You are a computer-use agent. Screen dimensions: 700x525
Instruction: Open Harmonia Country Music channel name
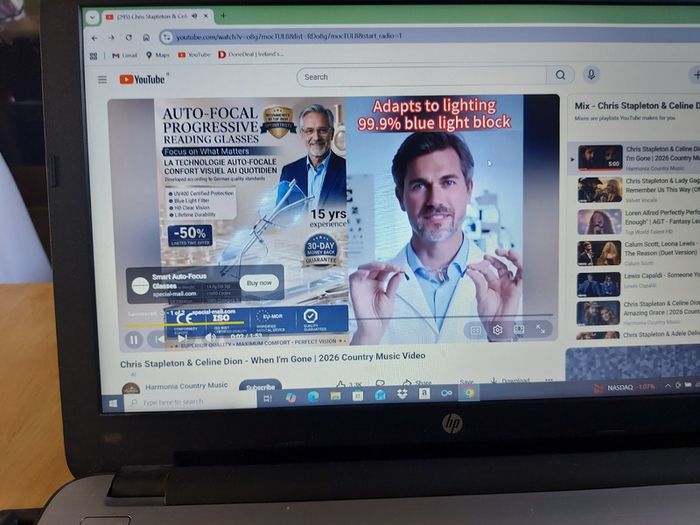(x=186, y=386)
